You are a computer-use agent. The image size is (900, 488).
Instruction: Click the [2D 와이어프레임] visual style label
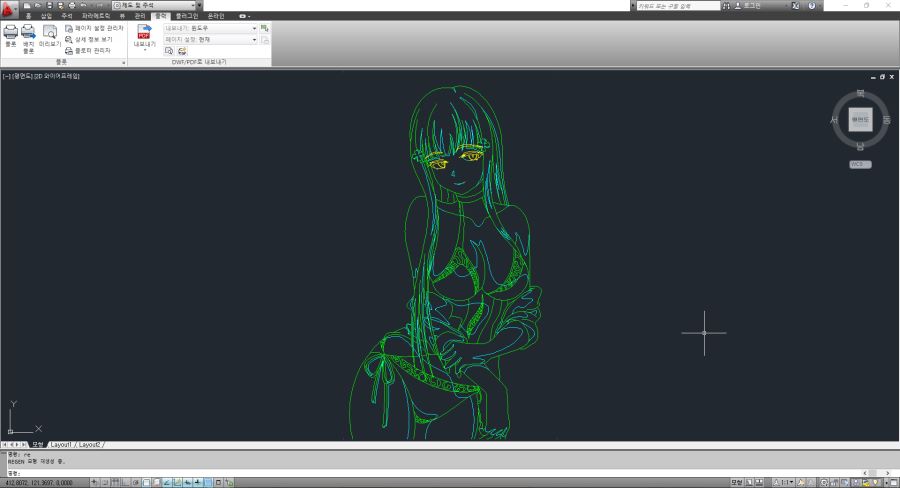(x=56, y=76)
